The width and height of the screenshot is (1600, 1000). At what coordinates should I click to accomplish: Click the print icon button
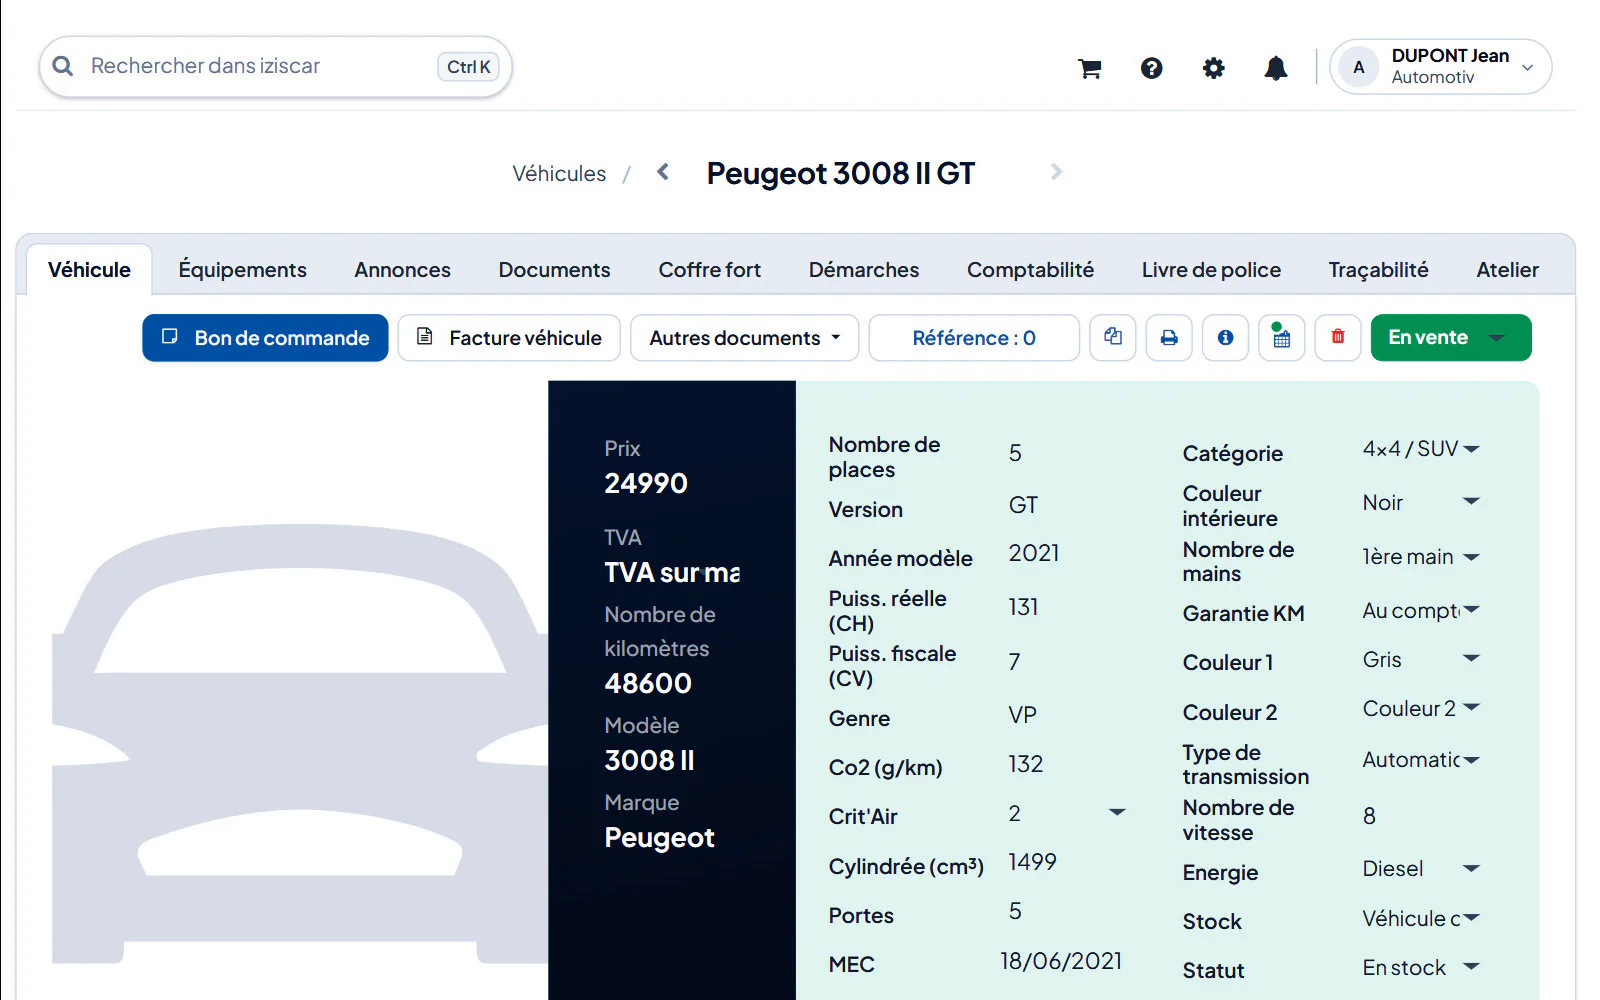point(1169,338)
